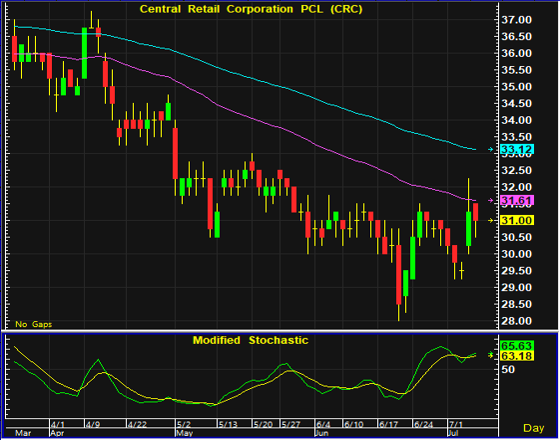Screen dimensions: 560x440
Task: Click the 6/10 date axis marker
Action: 353,425
